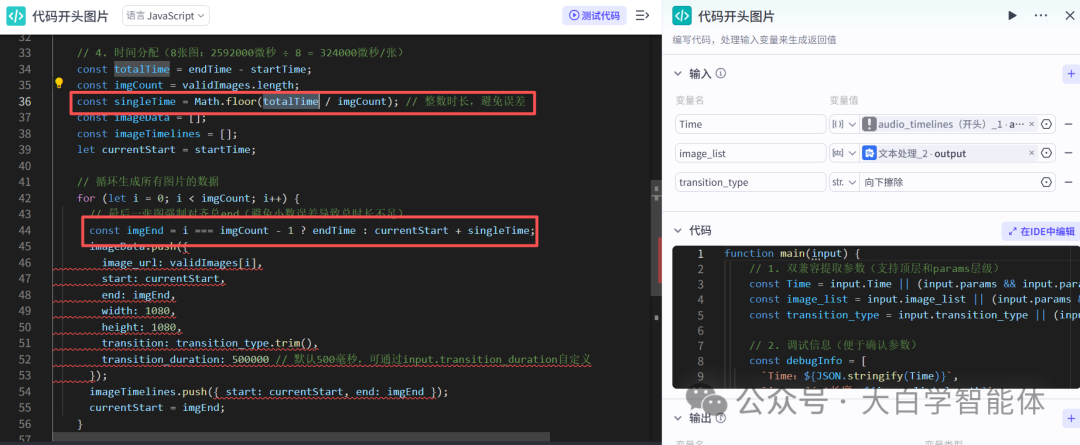The image size is (1080, 445).
Task: Click 'const totalTime = endTime - startTime;' line
Action: tap(194, 69)
